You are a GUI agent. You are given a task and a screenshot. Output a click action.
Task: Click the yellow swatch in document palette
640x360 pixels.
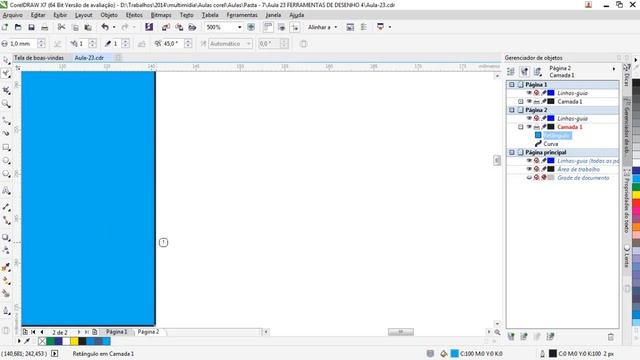[74, 341]
